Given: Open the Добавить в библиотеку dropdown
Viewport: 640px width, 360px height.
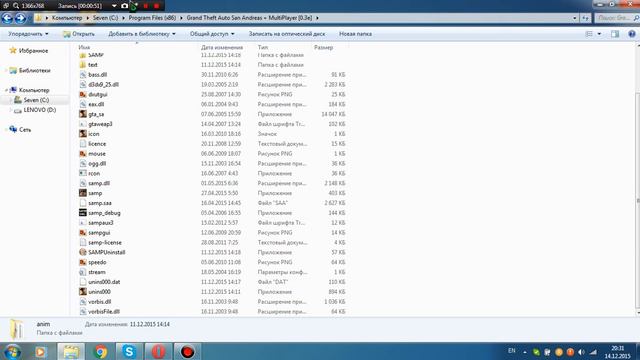Looking at the screenshot, I should click(142, 34).
